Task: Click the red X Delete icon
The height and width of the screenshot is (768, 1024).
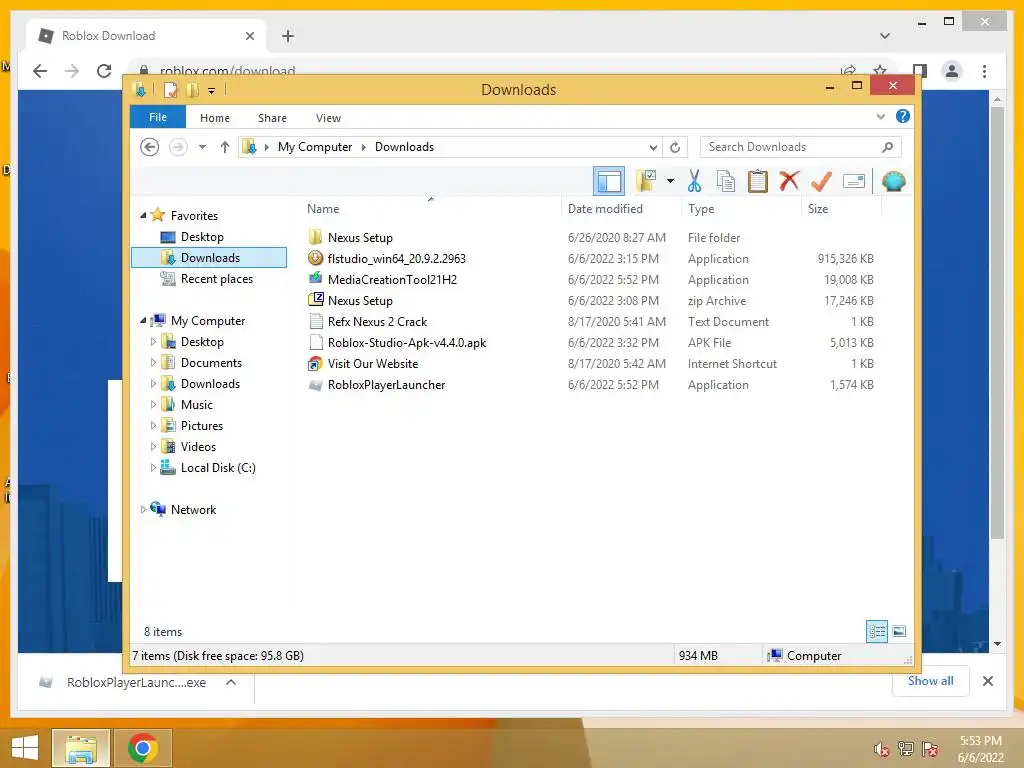Action: 789,180
